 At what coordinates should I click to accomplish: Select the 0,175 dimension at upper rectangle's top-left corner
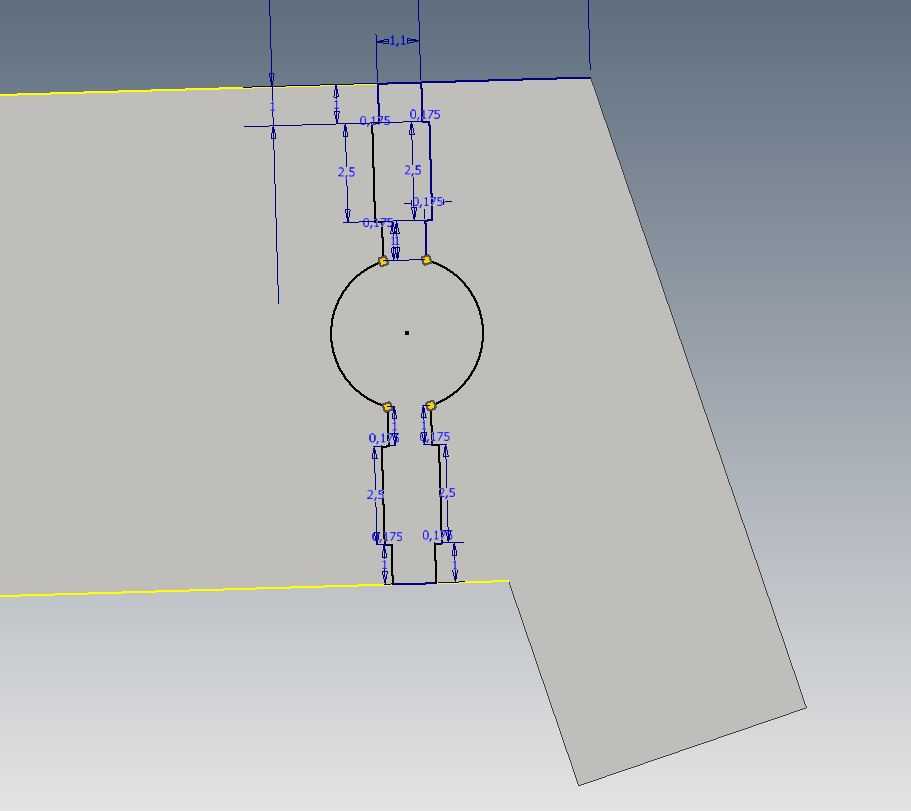click(375, 121)
